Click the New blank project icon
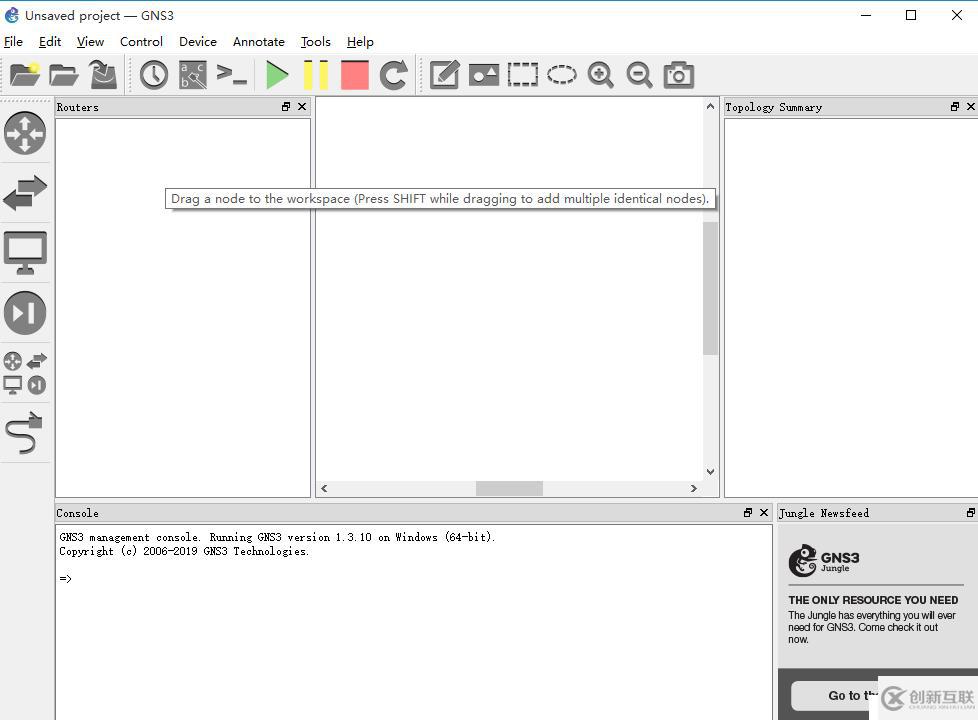 click(25, 75)
